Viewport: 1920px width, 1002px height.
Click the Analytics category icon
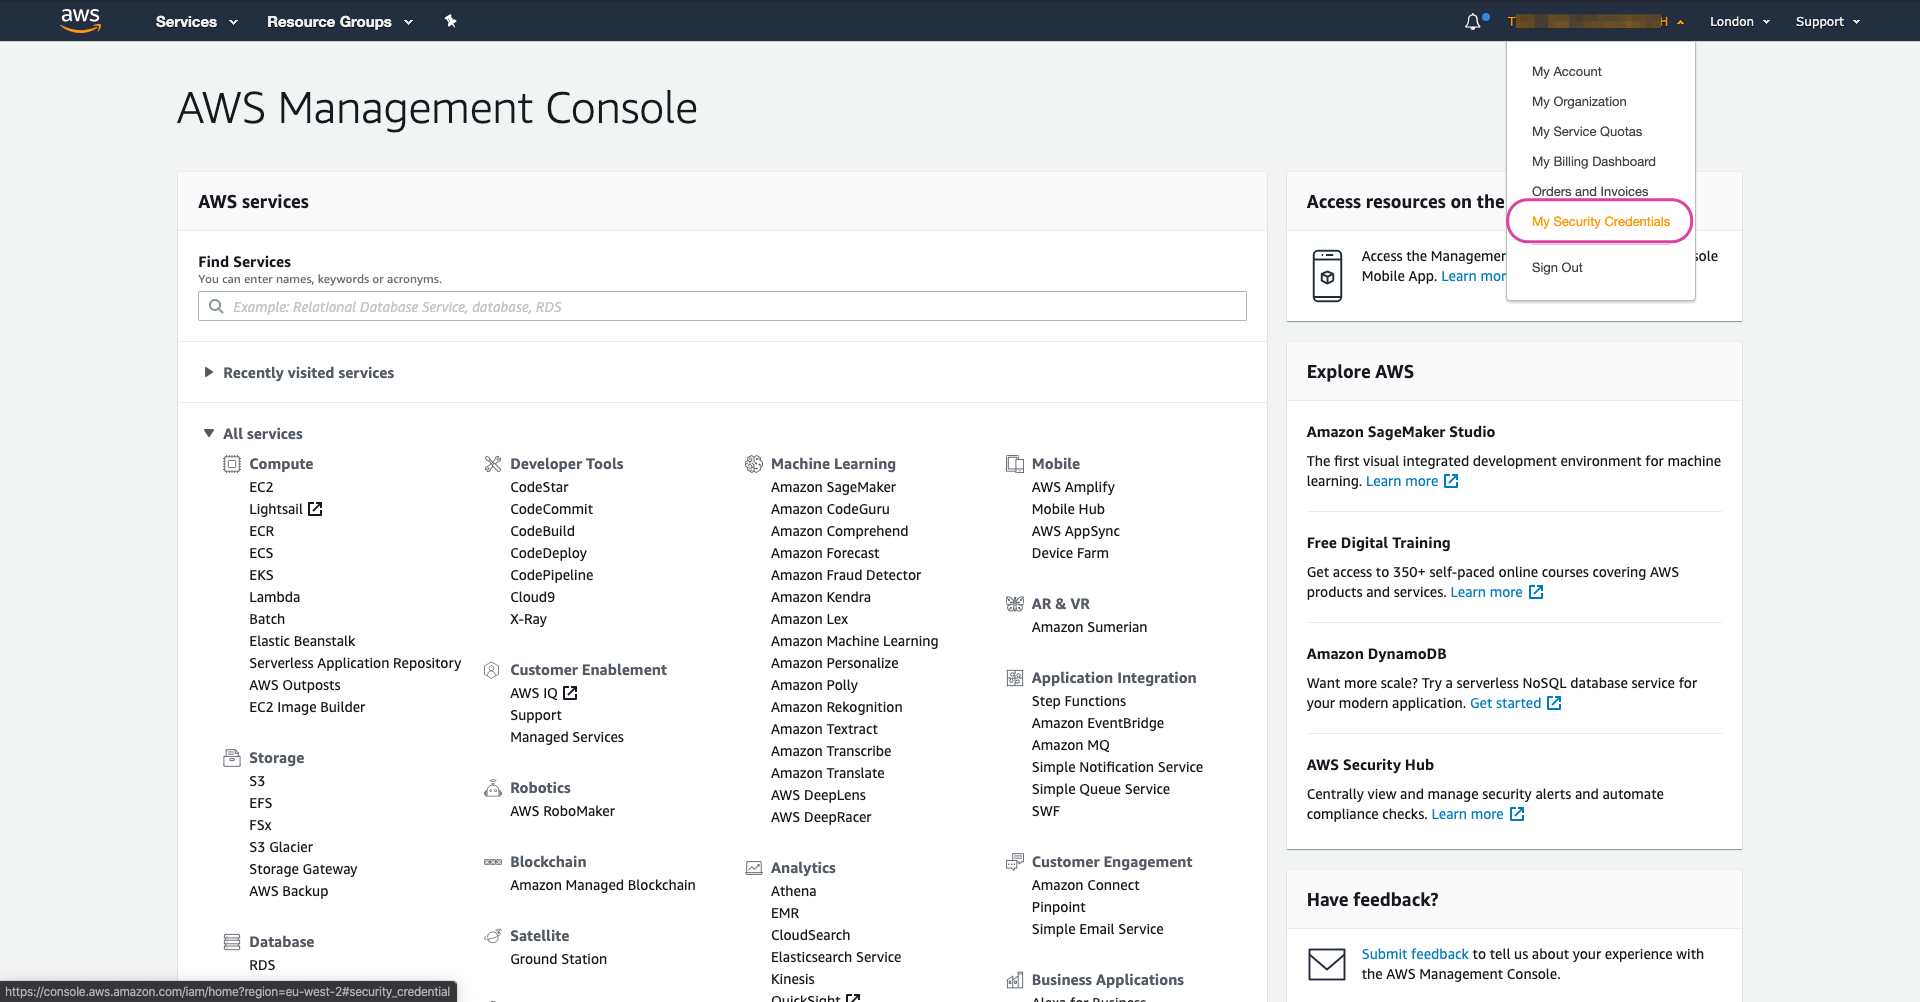coord(754,868)
